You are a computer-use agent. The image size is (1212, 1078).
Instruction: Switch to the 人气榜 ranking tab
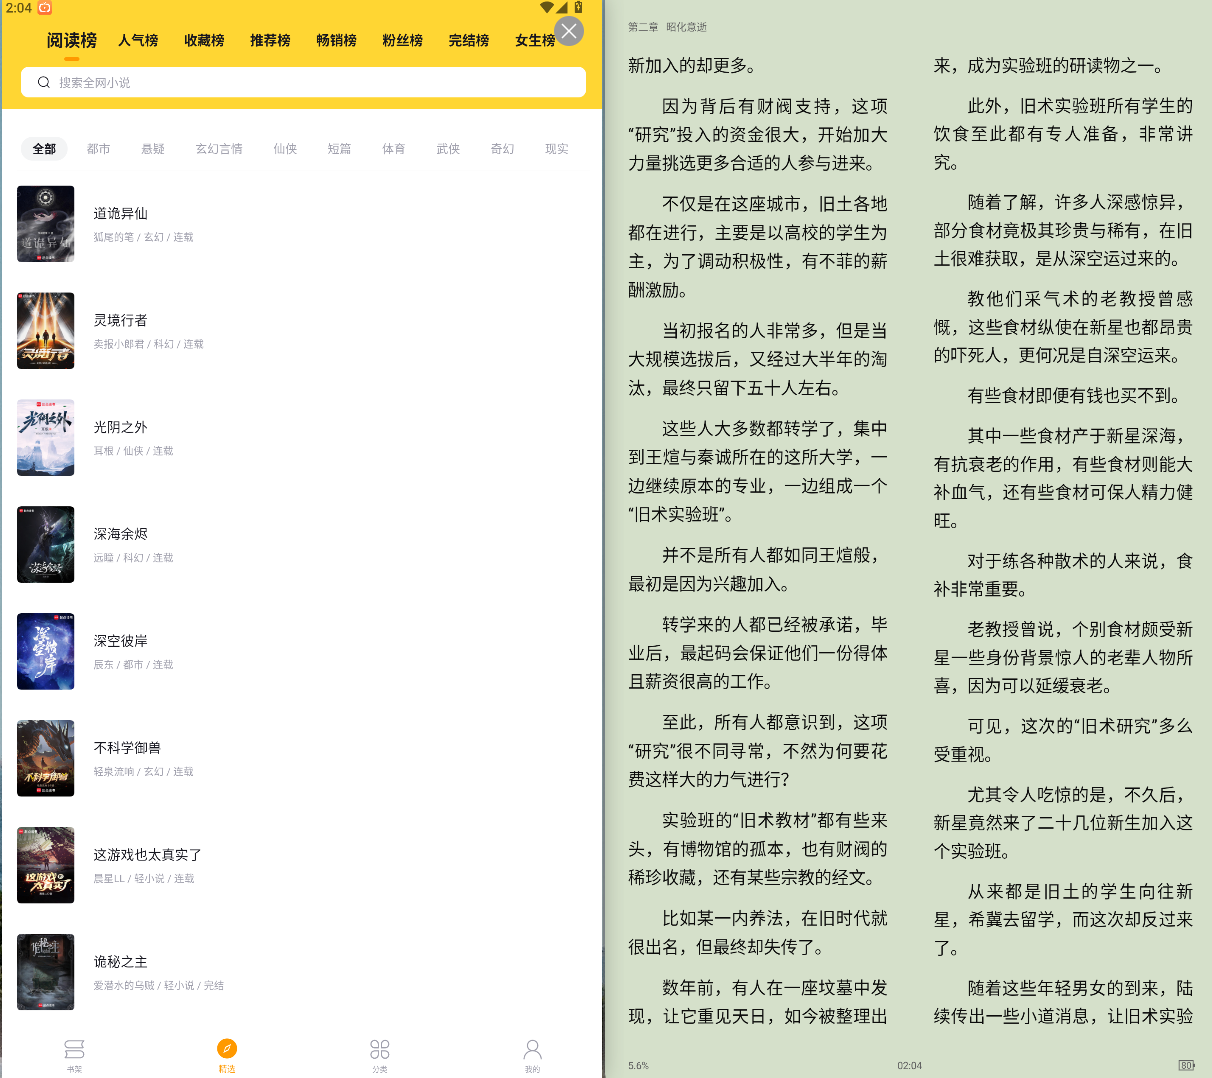point(138,40)
